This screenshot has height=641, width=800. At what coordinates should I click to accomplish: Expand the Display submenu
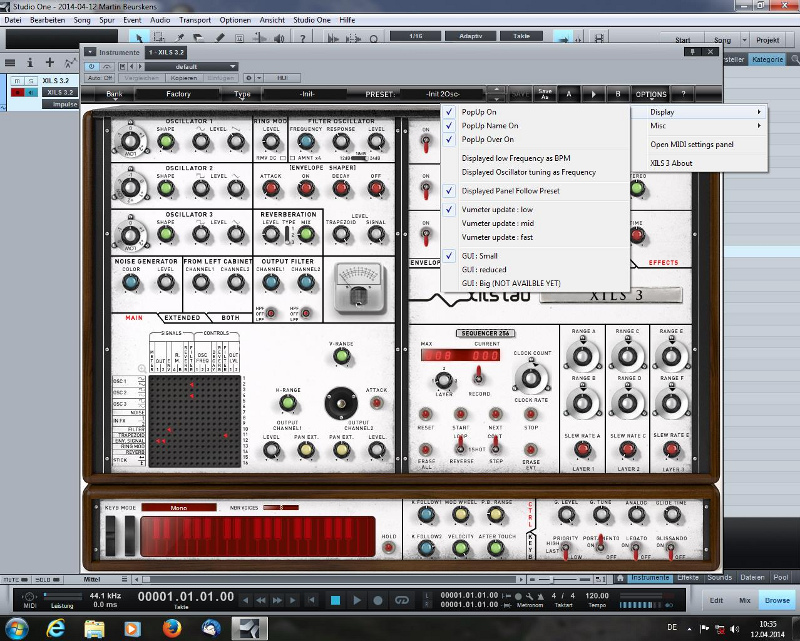[x=699, y=112]
